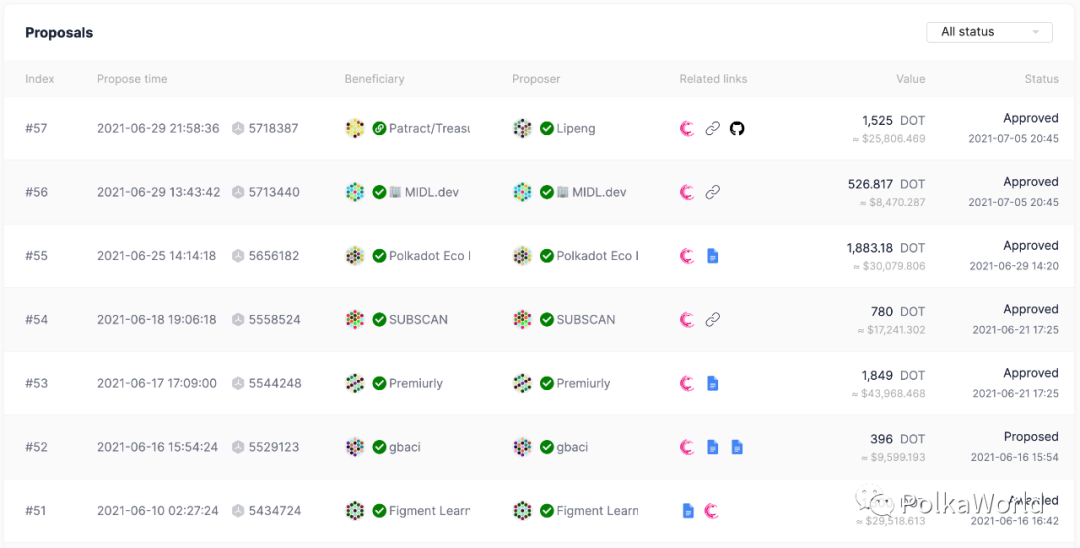Open Polkassembly link for proposal #54

point(687,319)
